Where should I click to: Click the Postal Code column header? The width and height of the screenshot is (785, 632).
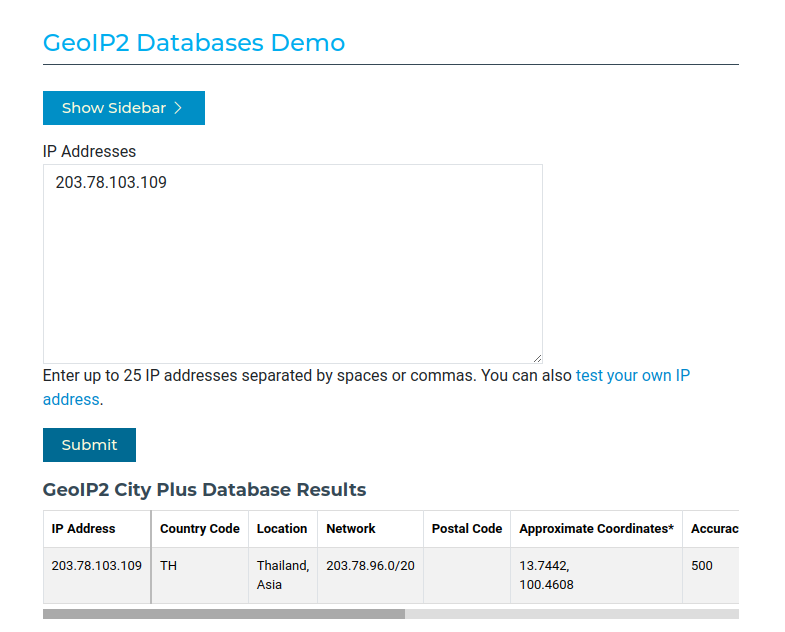click(466, 529)
